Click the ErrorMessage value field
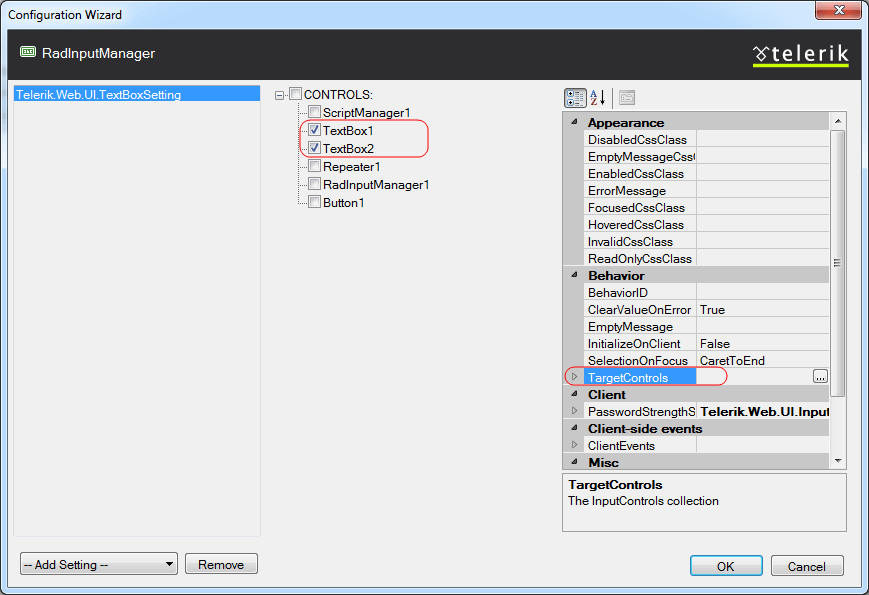The width and height of the screenshot is (869, 595). coord(763,191)
